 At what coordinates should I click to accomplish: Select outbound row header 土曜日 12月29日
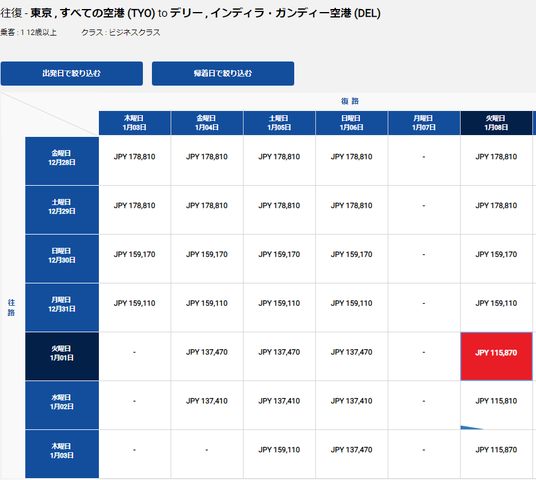pyautogui.click(x=62, y=210)
